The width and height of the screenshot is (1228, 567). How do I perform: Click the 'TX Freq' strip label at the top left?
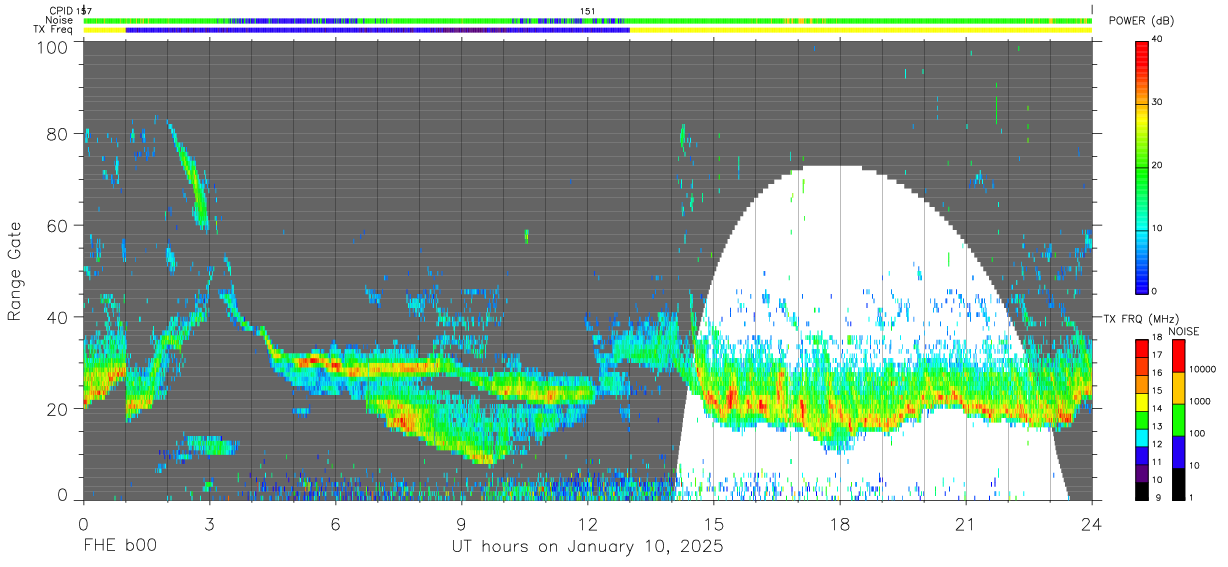[53, 30]
